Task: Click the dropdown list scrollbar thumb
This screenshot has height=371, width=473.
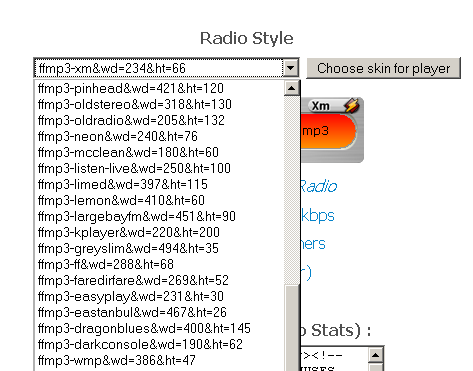Action: pos(292,328)
